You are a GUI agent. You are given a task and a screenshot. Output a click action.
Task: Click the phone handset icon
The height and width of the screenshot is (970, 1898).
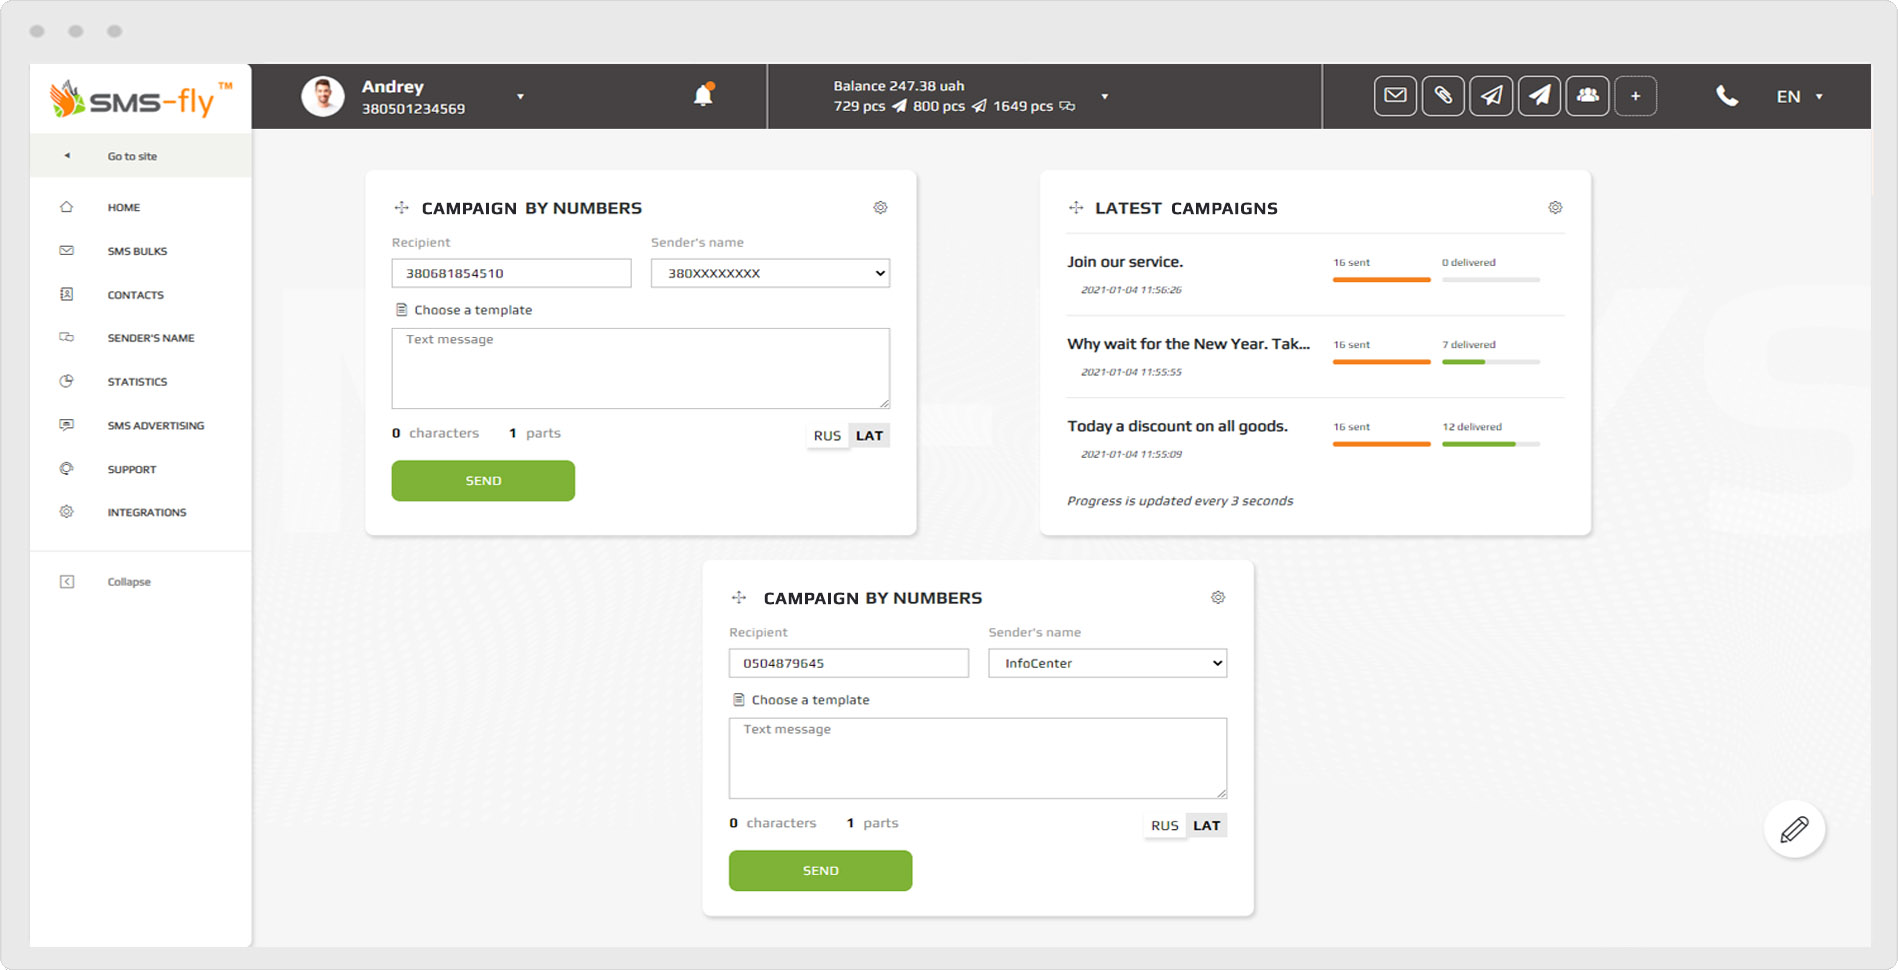(1727, 96)
